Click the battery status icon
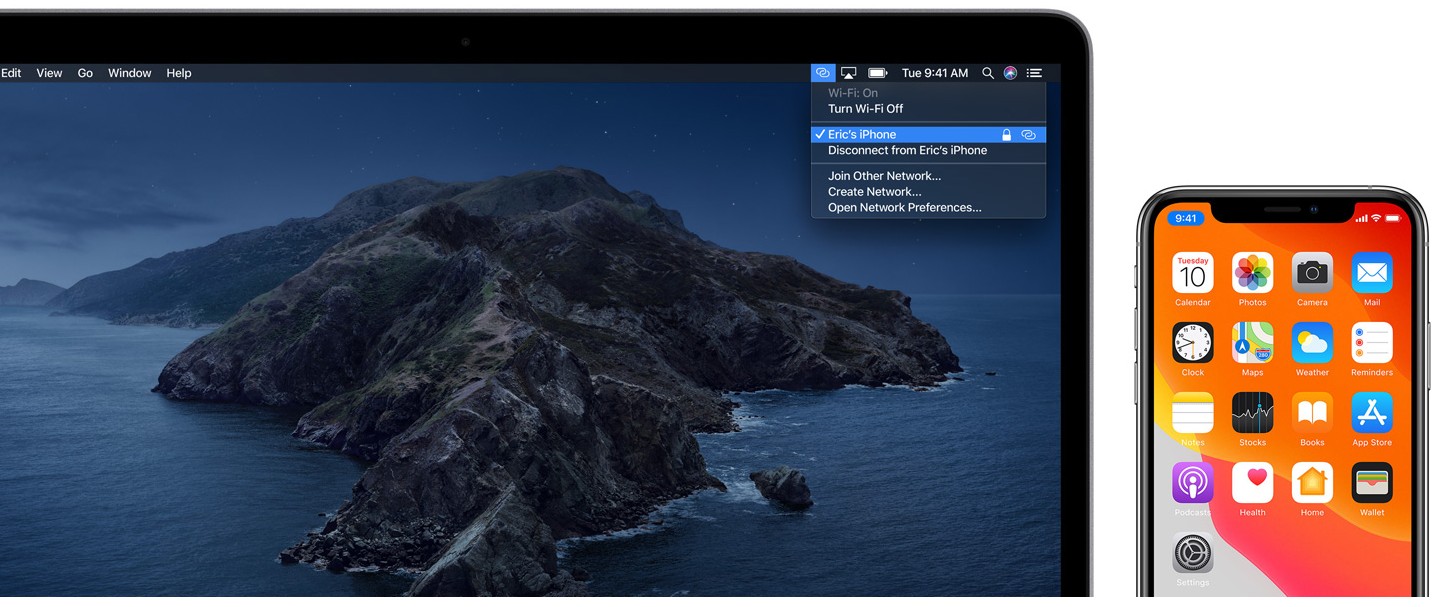The image size is (1445, 607). (878, 73)
